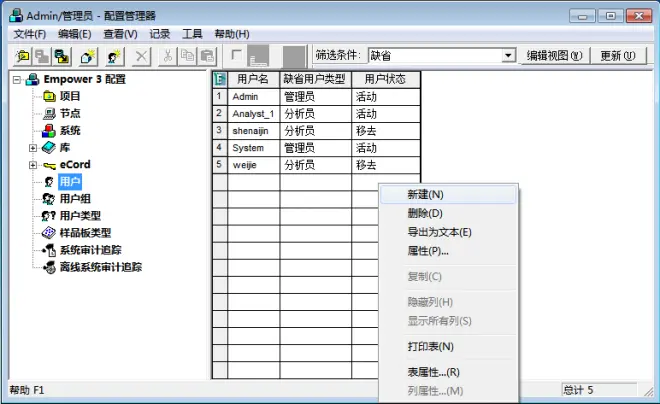
Task: Select row header number 3
Action: coord(219,131)
